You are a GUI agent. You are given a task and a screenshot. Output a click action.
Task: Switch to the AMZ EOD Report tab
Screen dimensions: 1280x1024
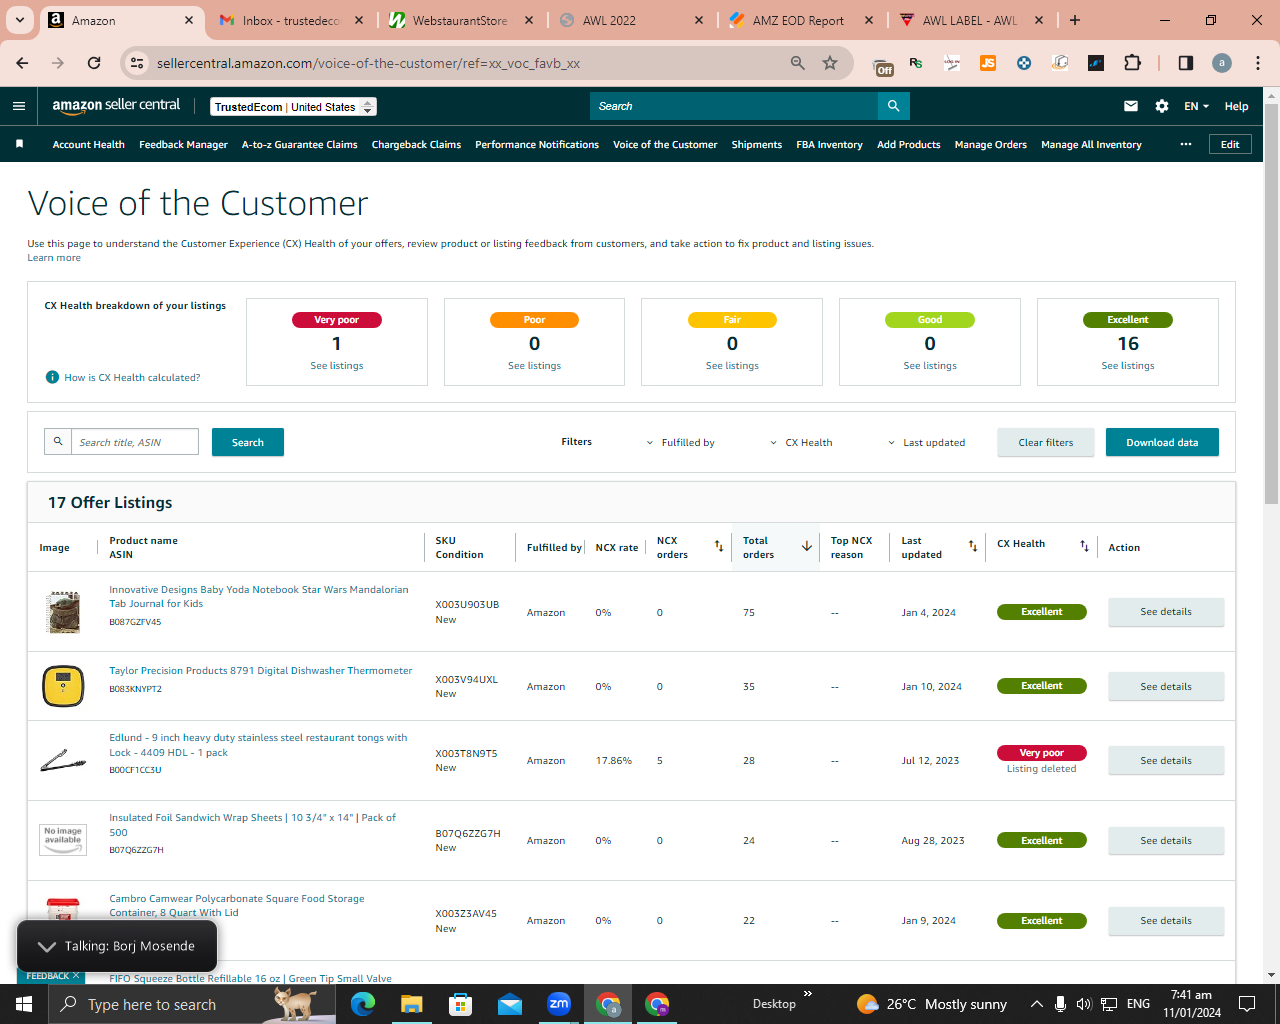[801, 20]
